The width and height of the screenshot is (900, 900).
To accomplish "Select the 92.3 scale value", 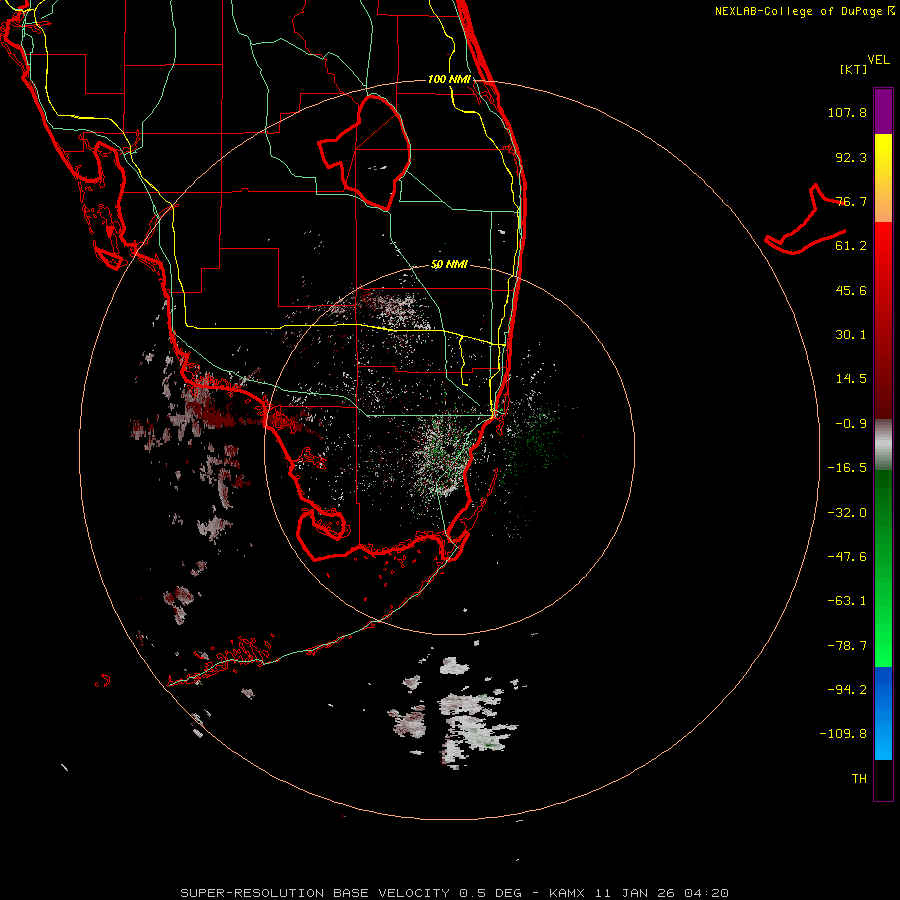I will coord(851,157).
